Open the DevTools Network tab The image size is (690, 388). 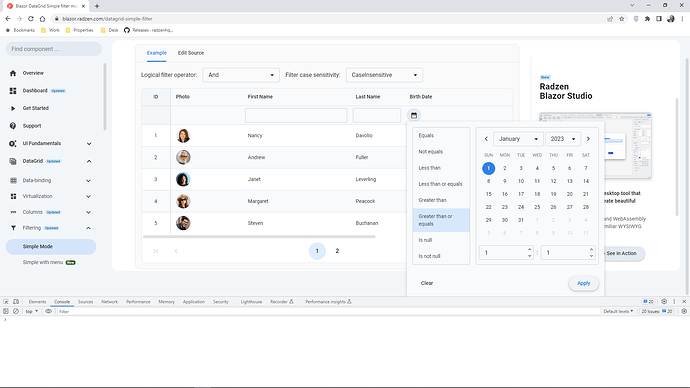[110, 302]
